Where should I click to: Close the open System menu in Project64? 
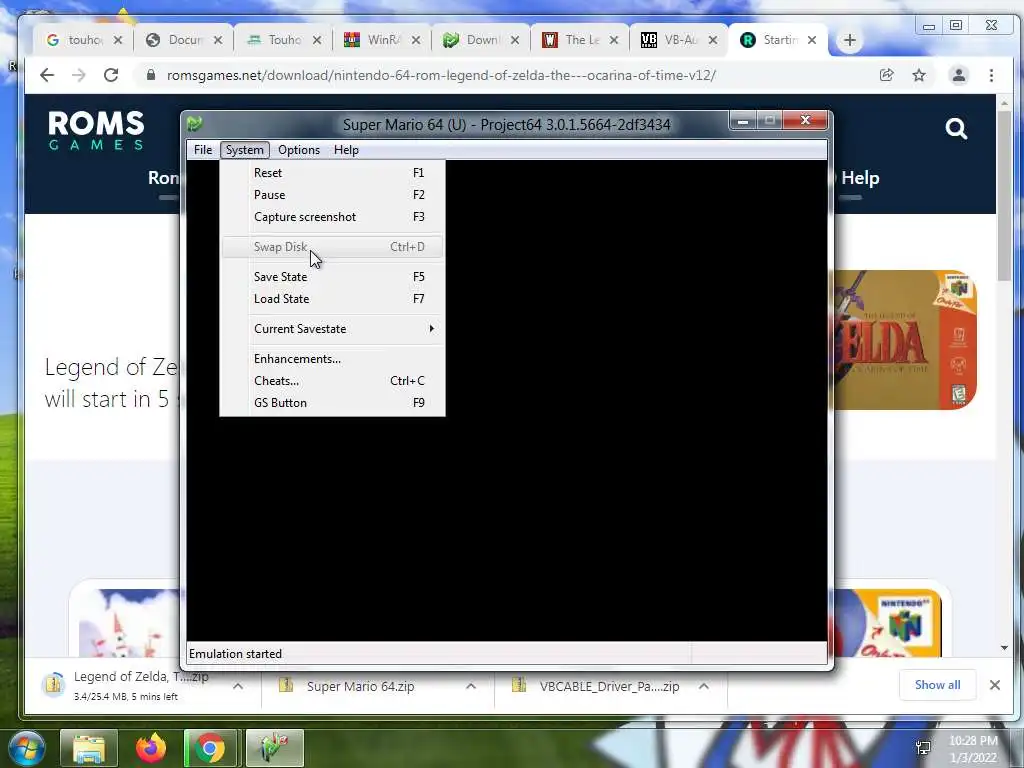coord(245,150)
